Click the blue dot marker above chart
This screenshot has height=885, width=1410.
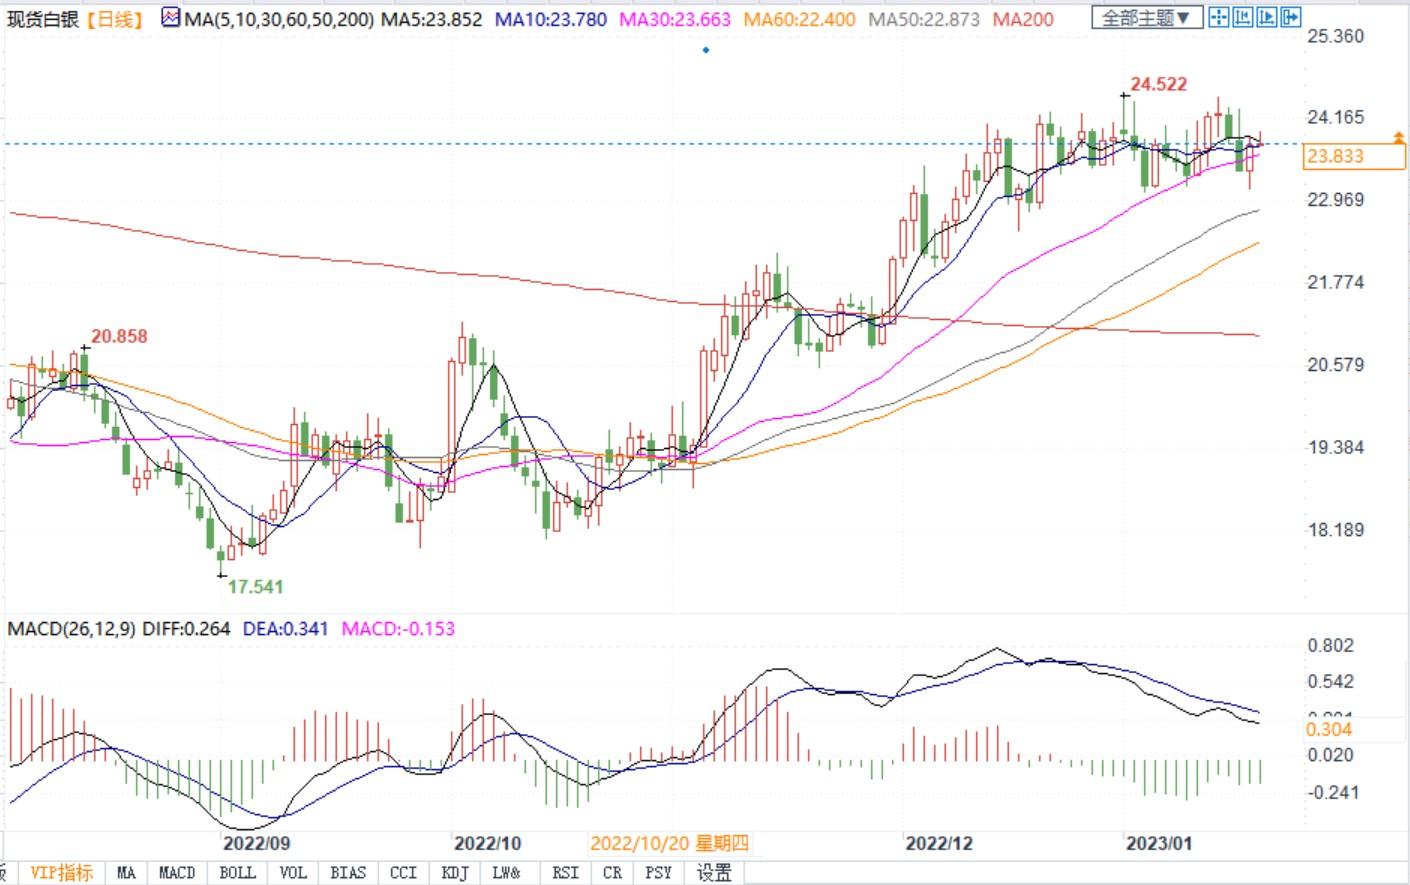(x=706, y=50)
